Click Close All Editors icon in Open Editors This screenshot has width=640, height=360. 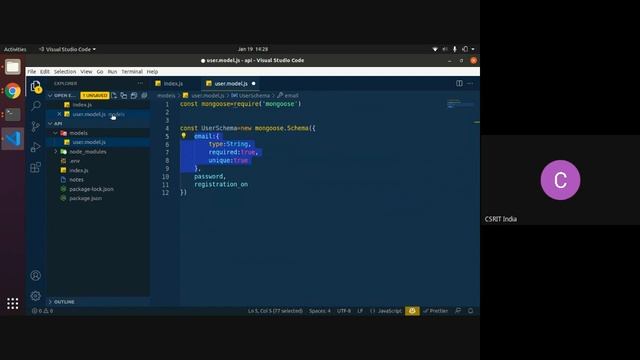[x=144, y=96]
